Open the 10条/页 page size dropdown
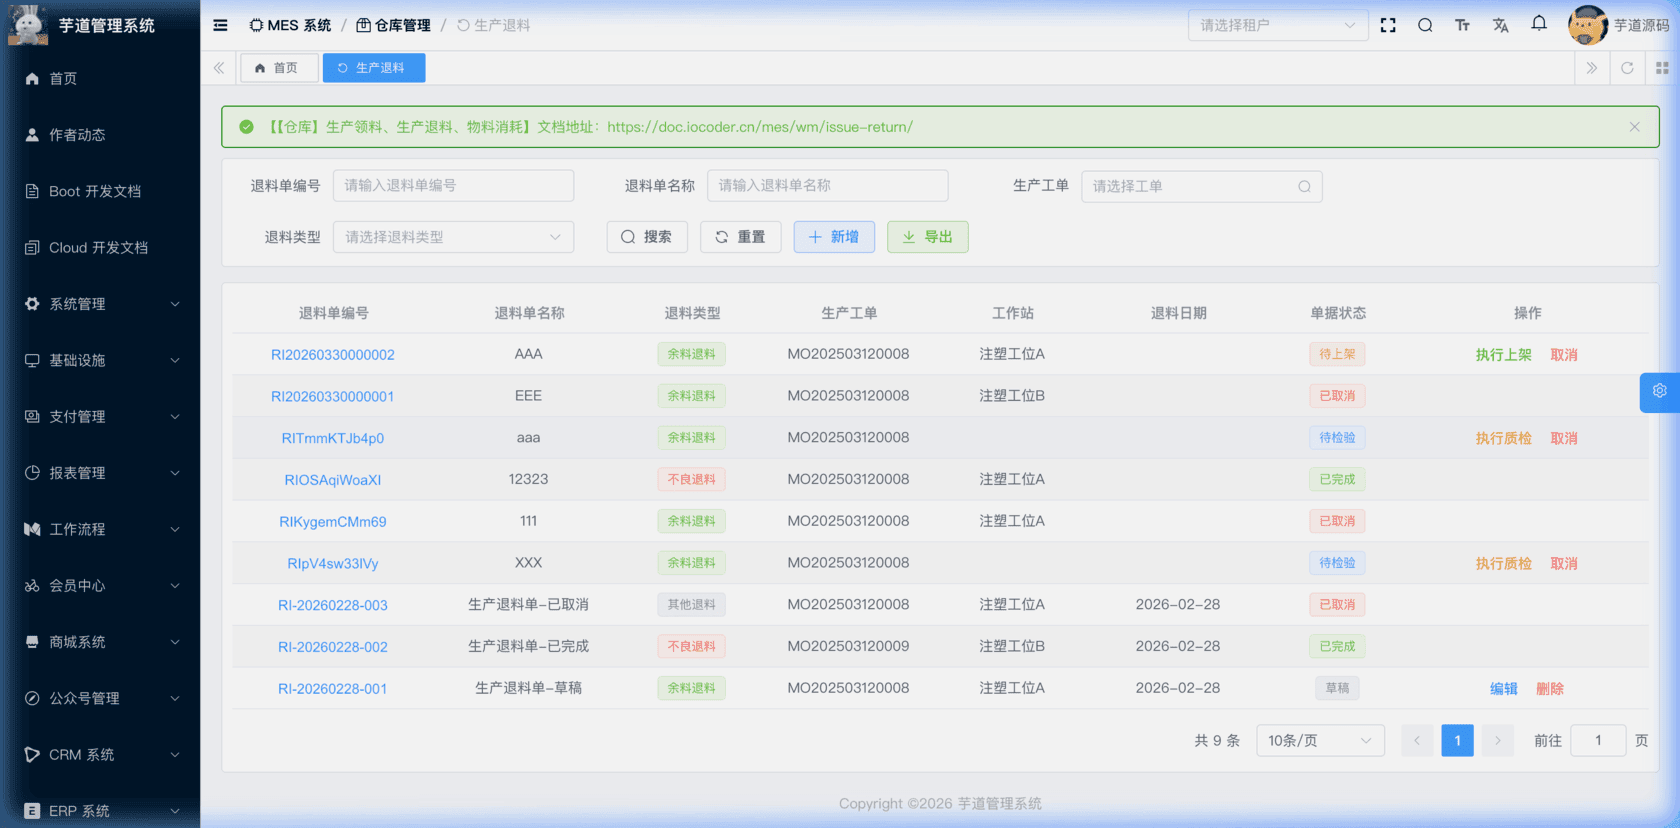Viewport: 1680px width, 828px height. (1320, 741)
